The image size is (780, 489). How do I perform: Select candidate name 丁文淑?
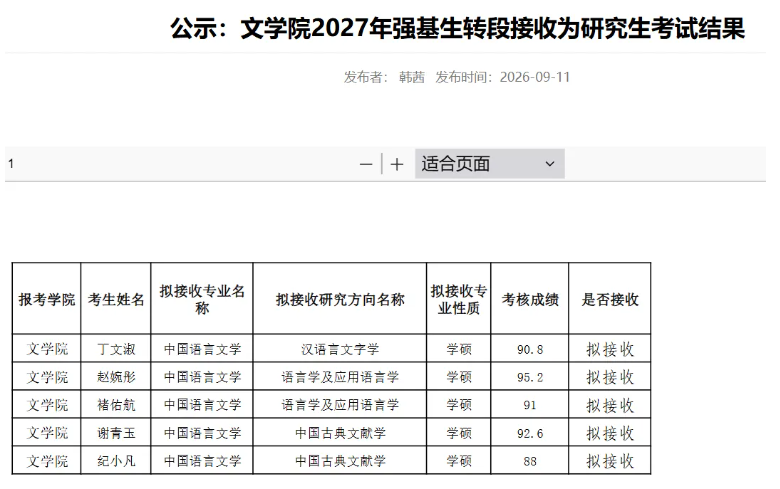pos(116,349)
